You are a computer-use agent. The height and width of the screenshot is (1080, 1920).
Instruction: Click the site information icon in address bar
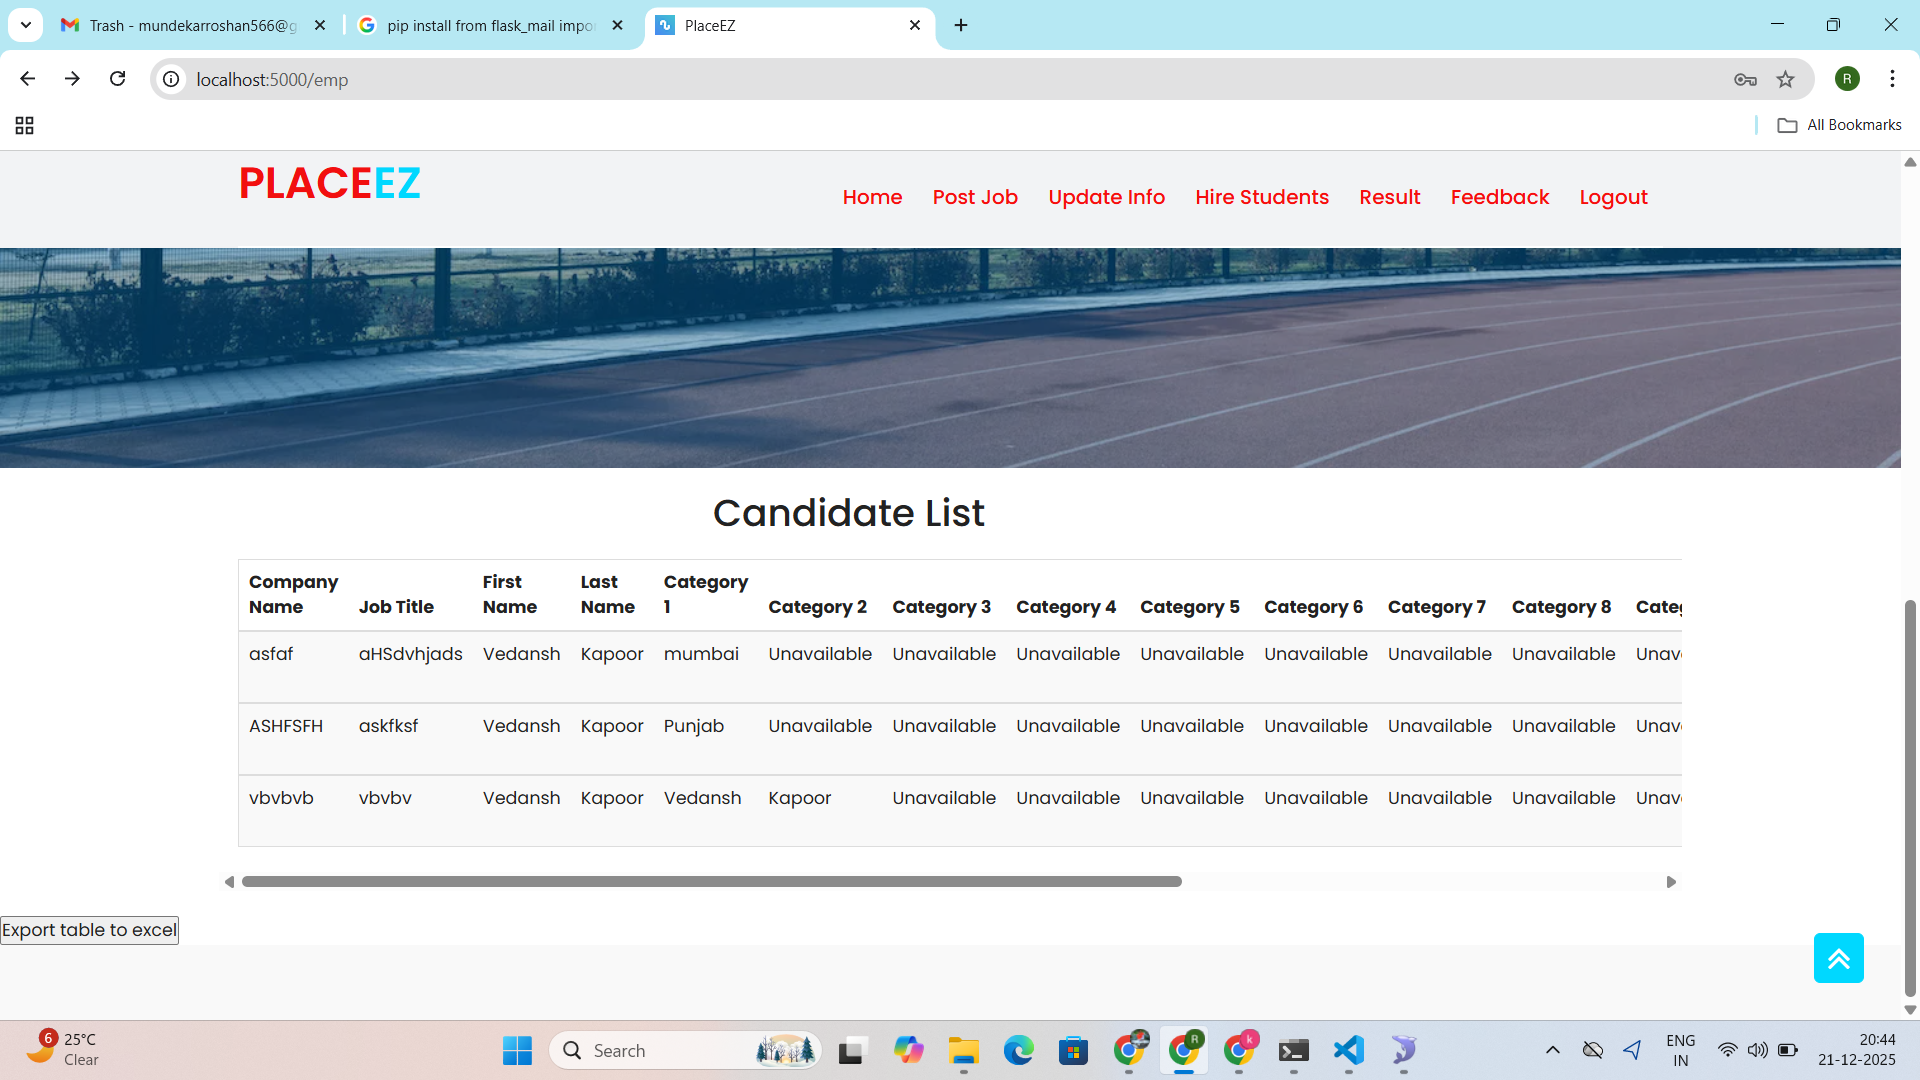click(172, 79)
